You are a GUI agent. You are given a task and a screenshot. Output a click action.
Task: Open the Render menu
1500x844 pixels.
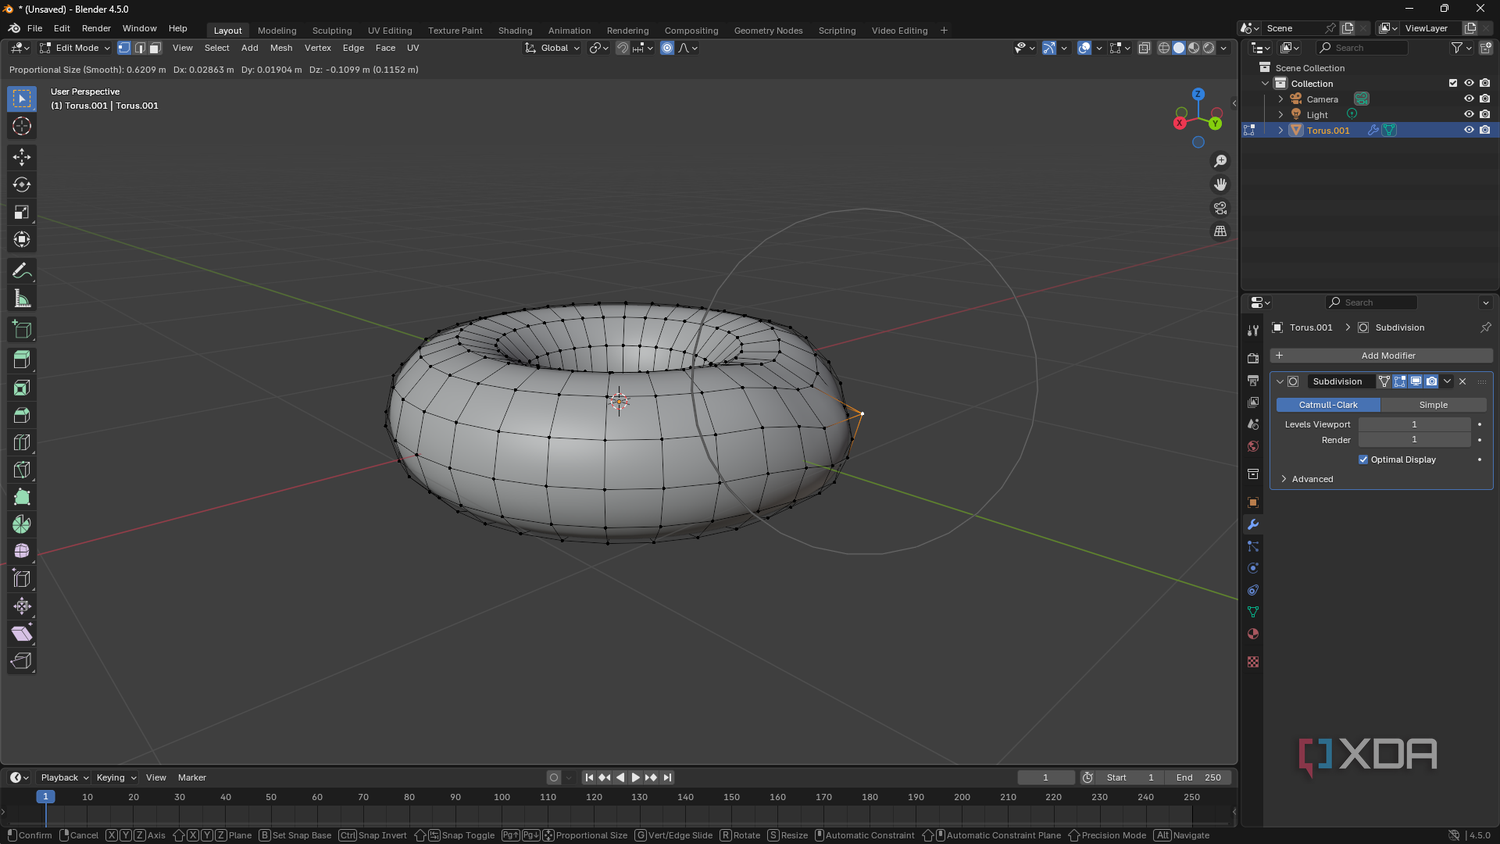pyautogui.click(x=96, y=29)
